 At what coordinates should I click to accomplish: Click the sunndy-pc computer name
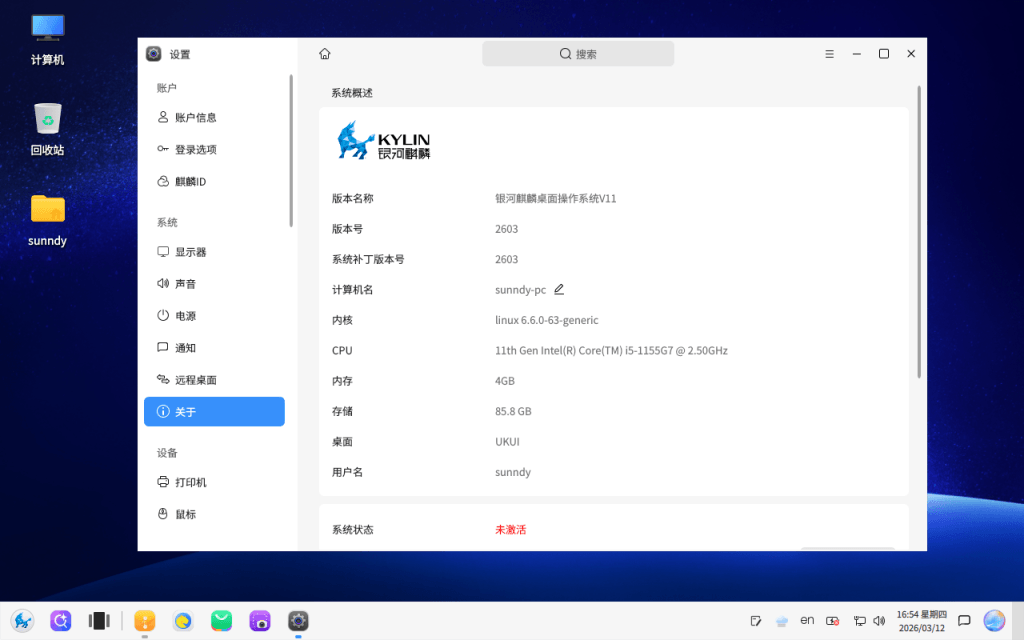[x=520, y=290]
